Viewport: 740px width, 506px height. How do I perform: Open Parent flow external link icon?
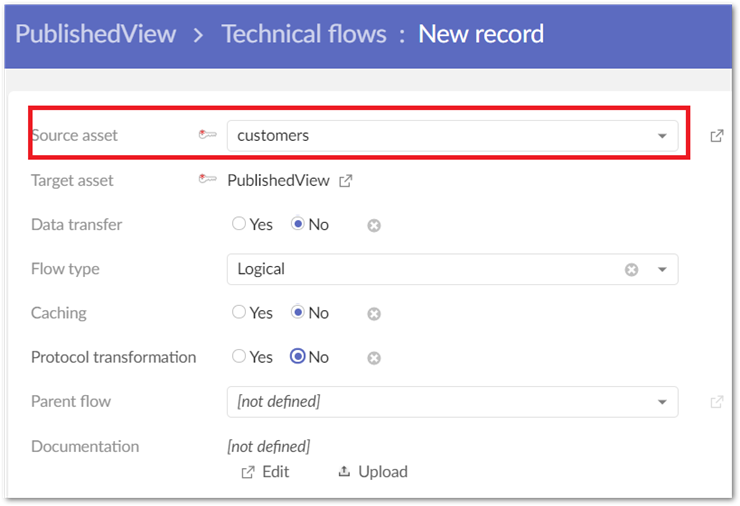pos(716,402)
